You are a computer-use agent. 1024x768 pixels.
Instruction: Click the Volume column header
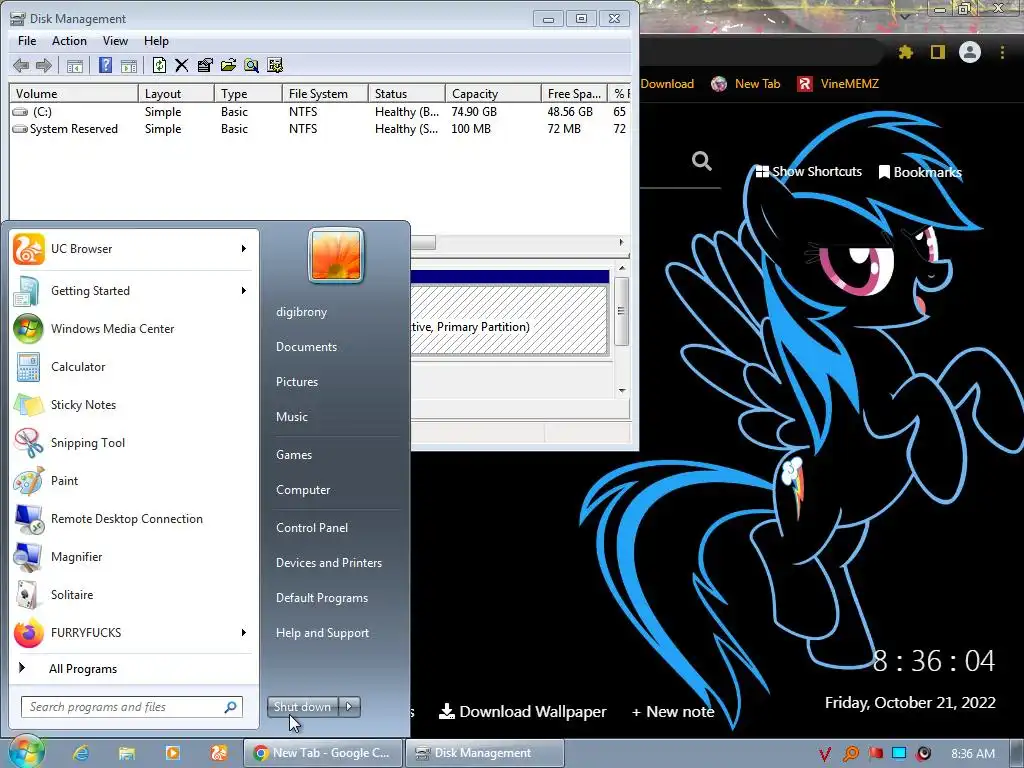tap(73, 93)
